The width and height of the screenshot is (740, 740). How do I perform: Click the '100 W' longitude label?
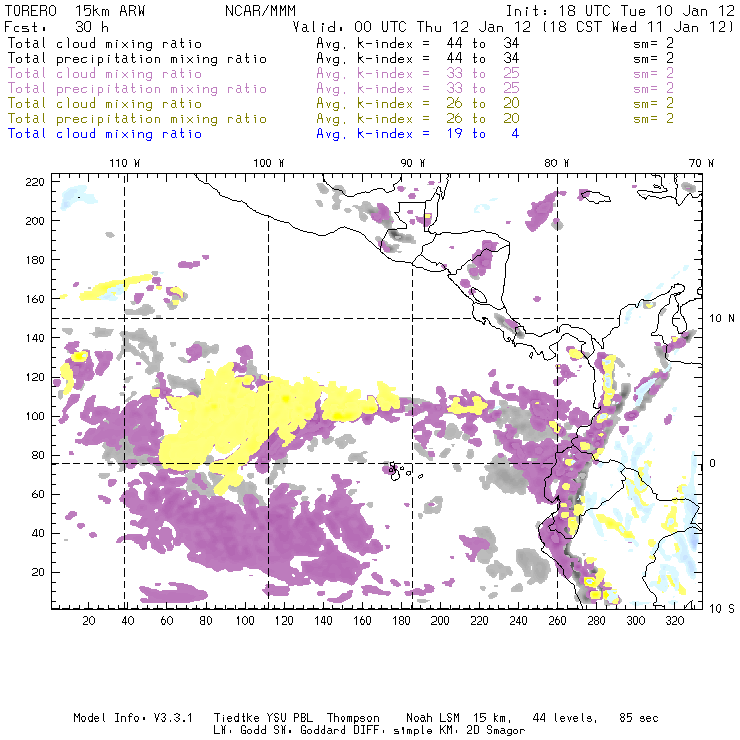click(269, 163)
